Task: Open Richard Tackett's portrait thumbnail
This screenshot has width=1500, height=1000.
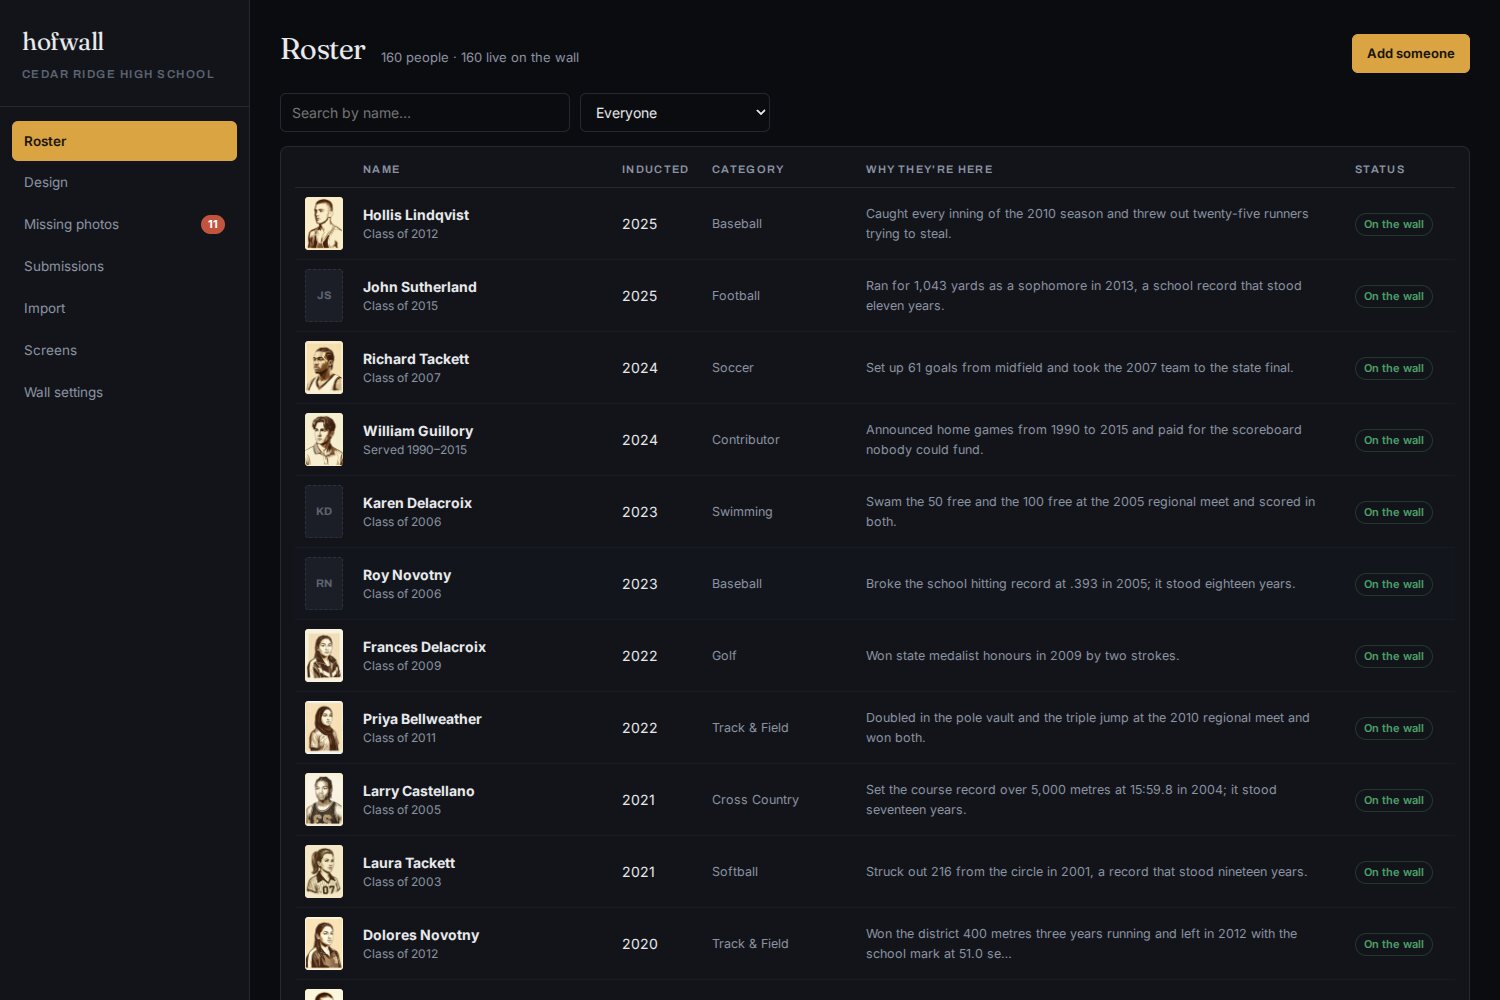Action: (324, 368)
